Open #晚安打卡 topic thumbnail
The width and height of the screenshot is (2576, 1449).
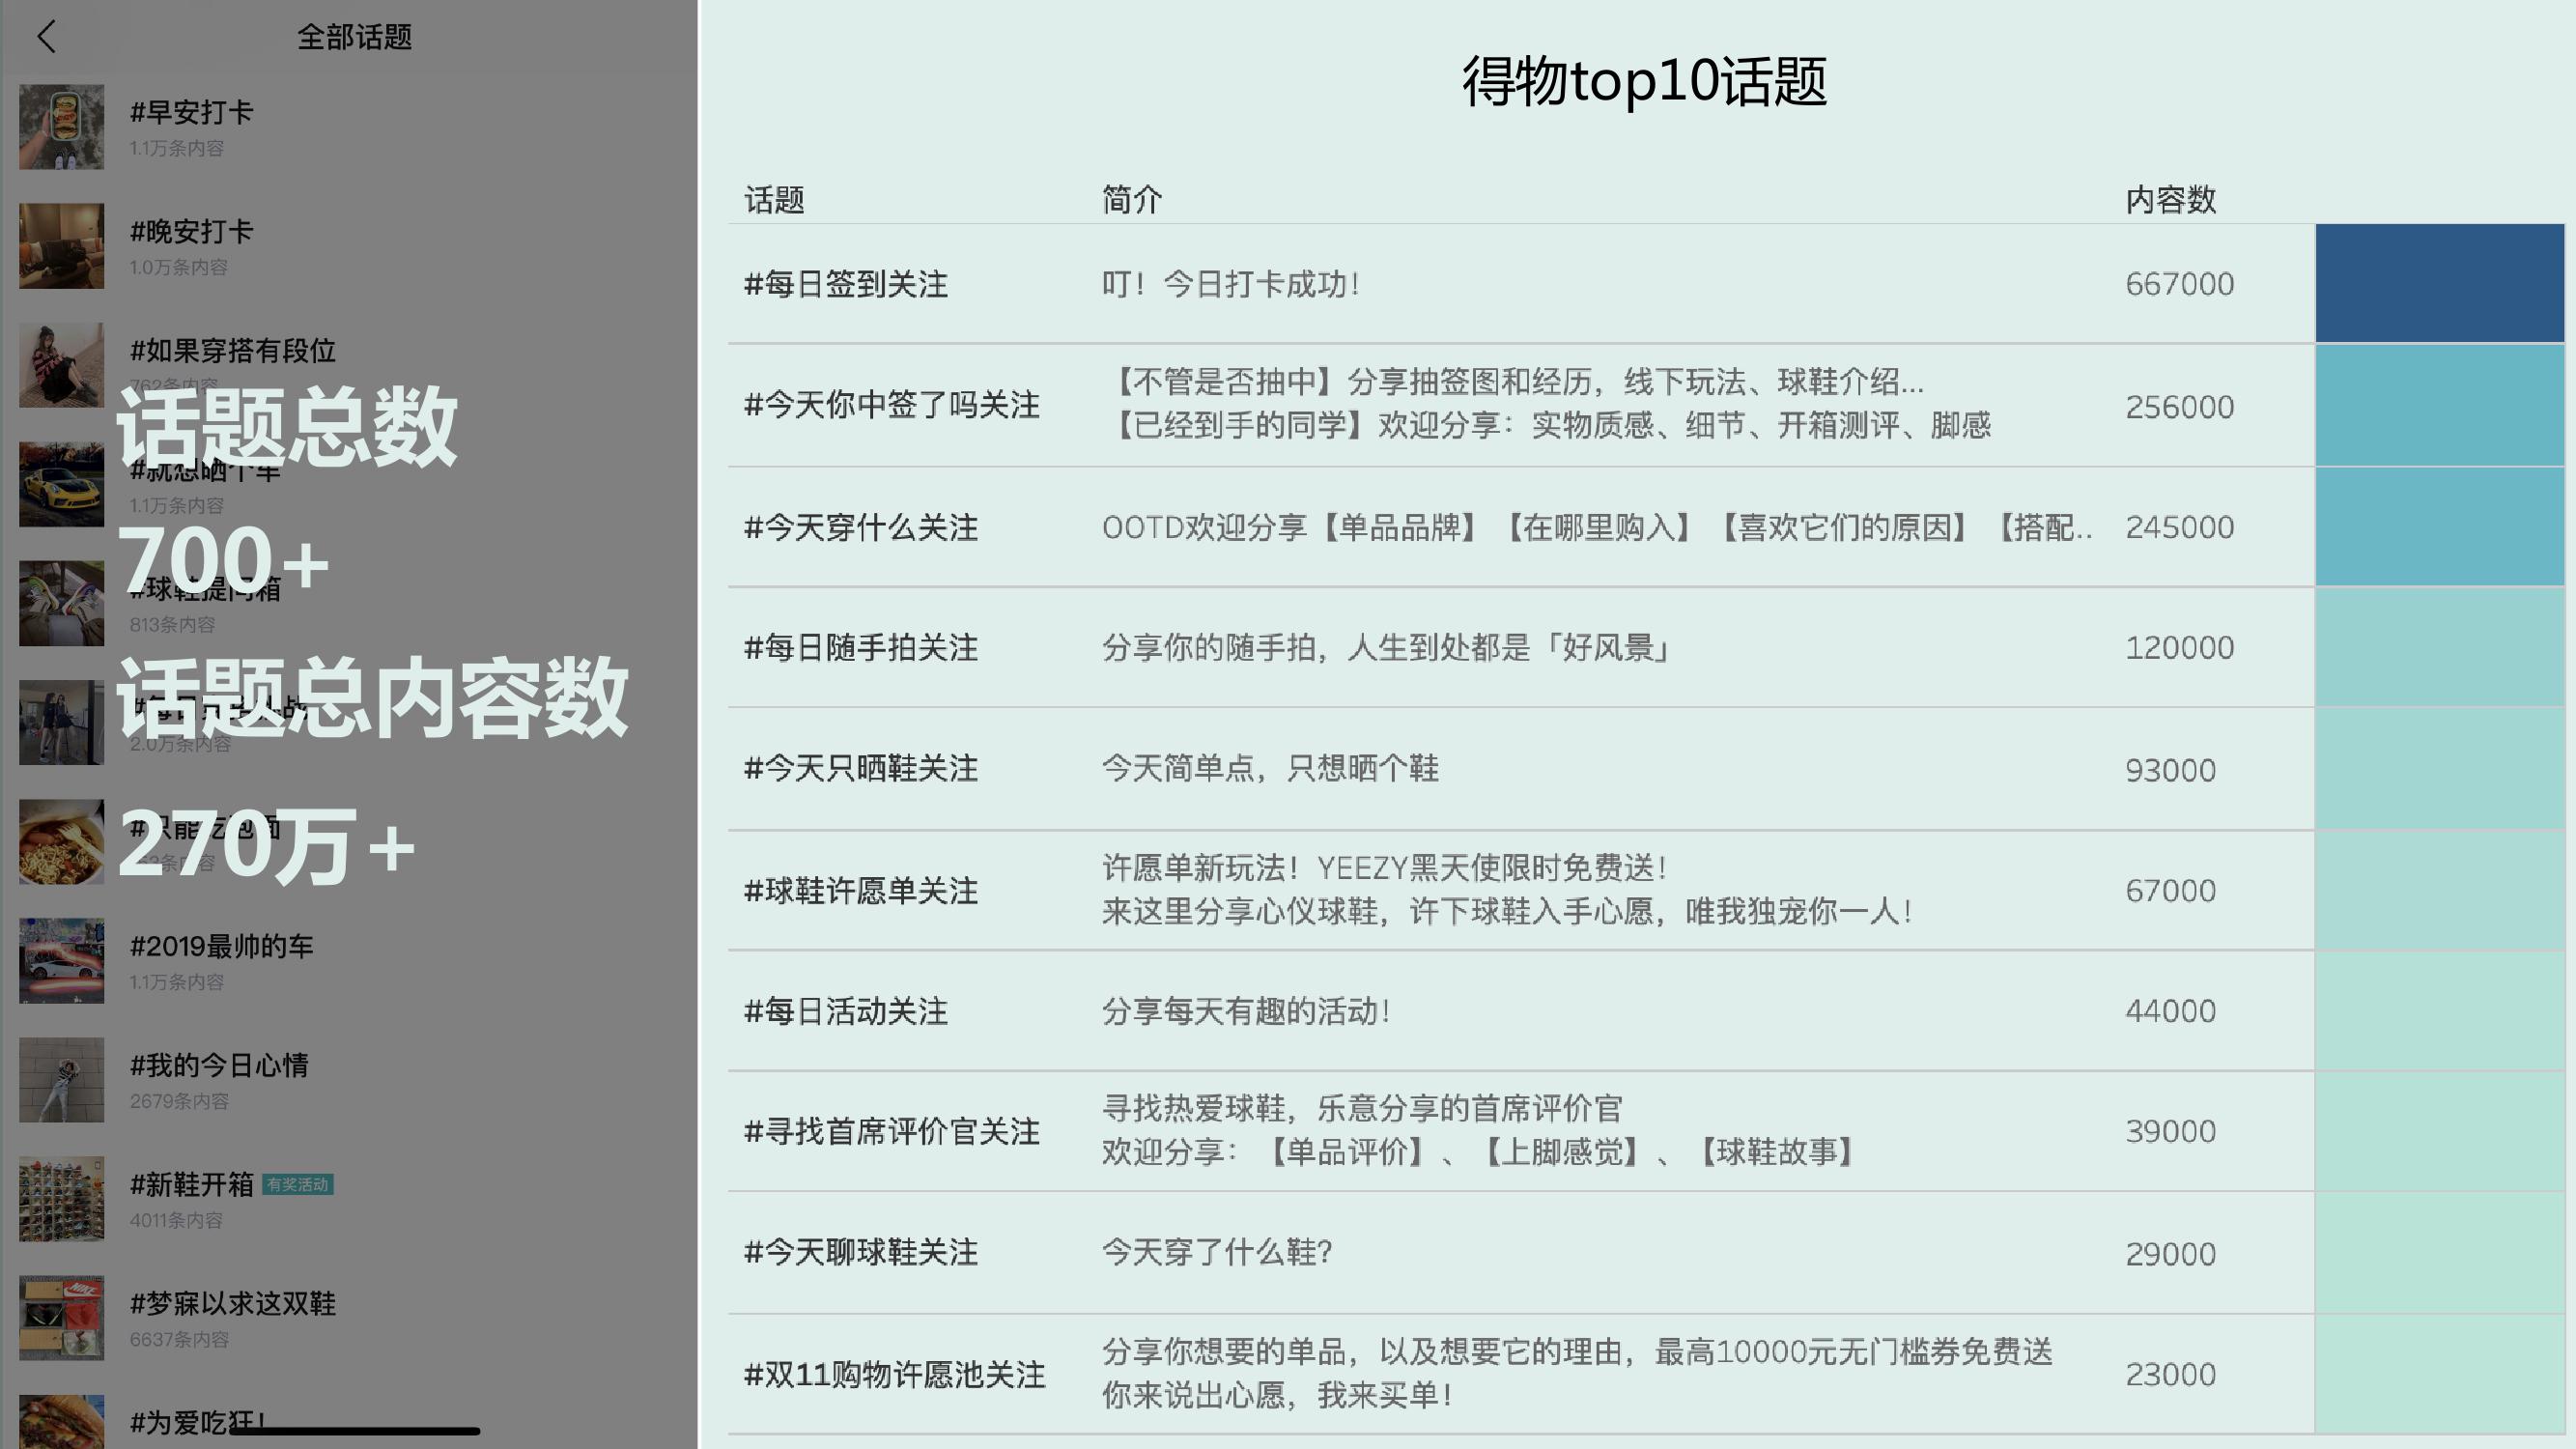pyautogui.click(x=61, y=246)
